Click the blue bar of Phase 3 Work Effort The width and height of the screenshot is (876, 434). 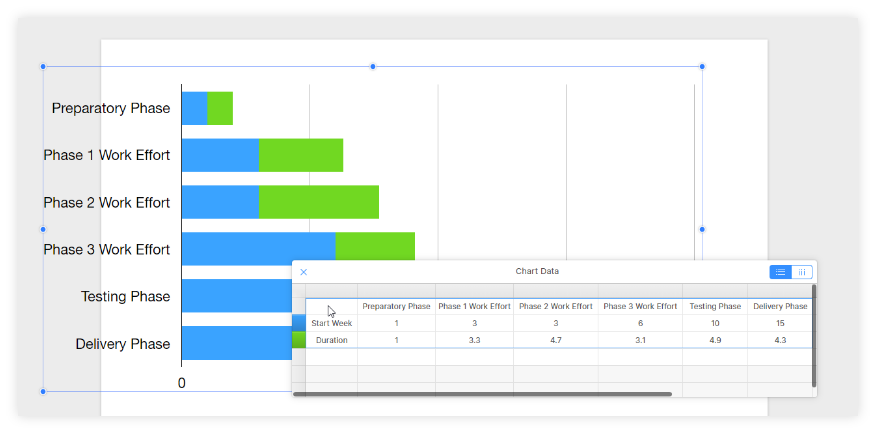pyautogui.click(x=259, y=249)
